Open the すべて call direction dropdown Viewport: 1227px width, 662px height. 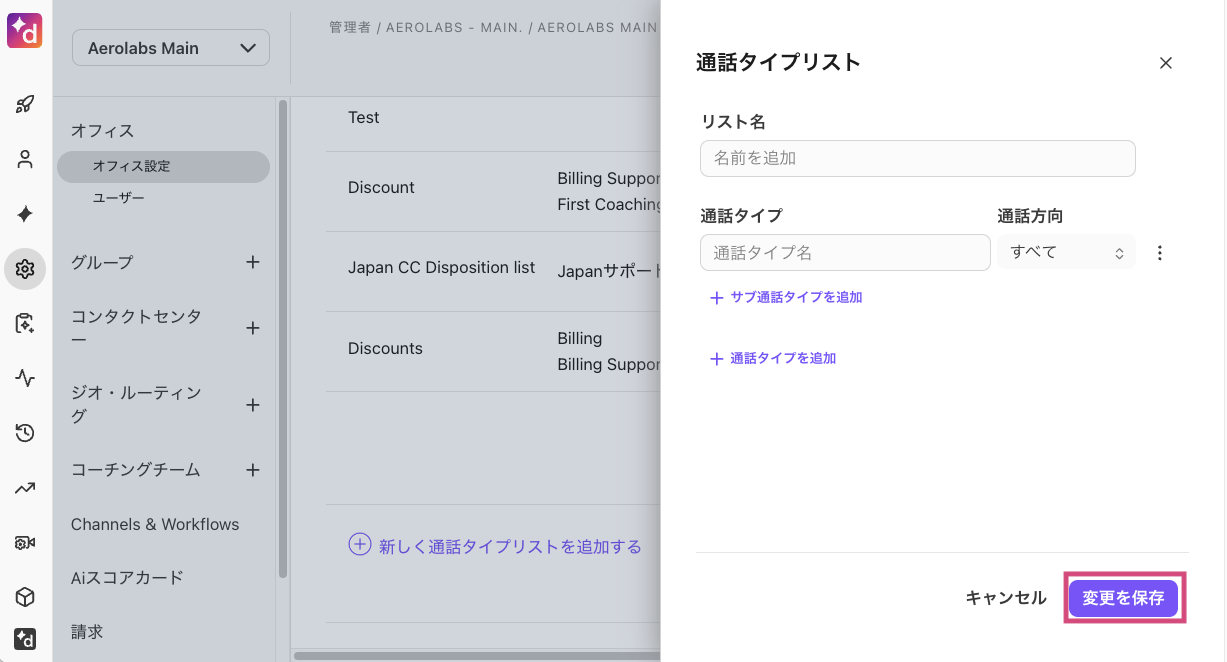[1065, 252]
